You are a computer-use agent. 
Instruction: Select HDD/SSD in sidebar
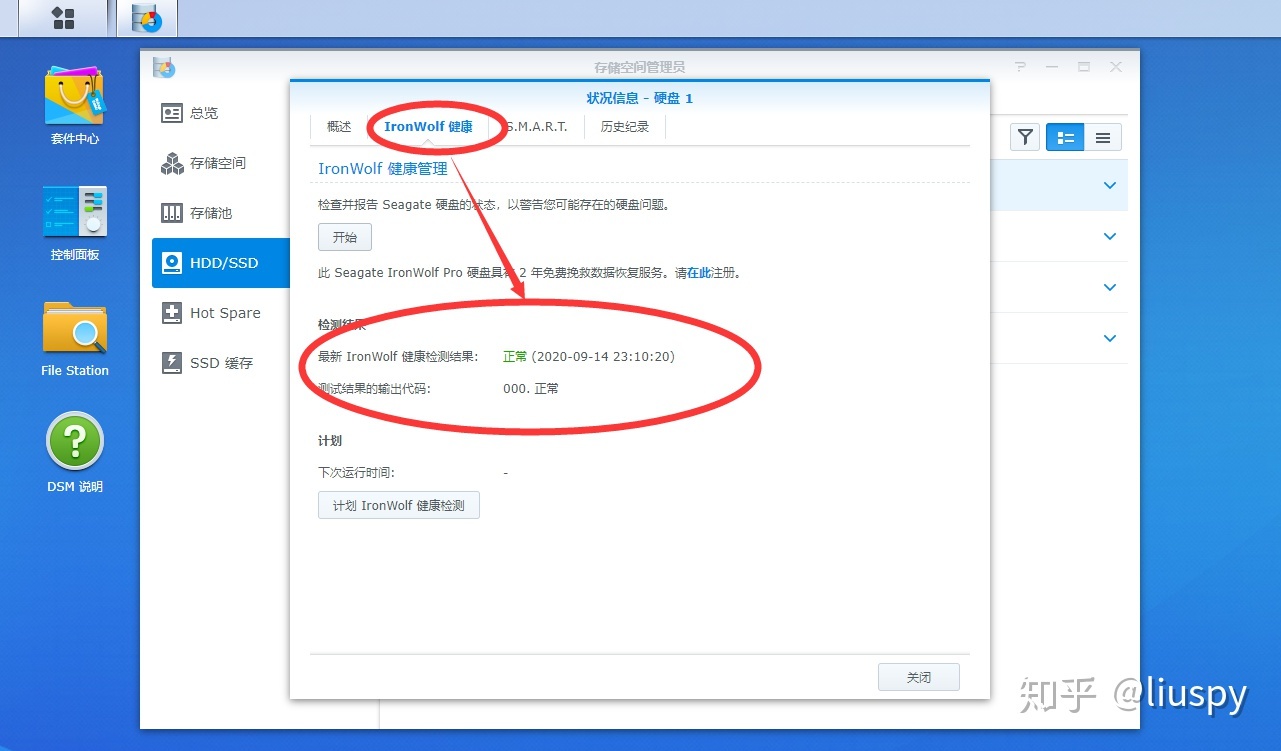click(x=221, y=263)
